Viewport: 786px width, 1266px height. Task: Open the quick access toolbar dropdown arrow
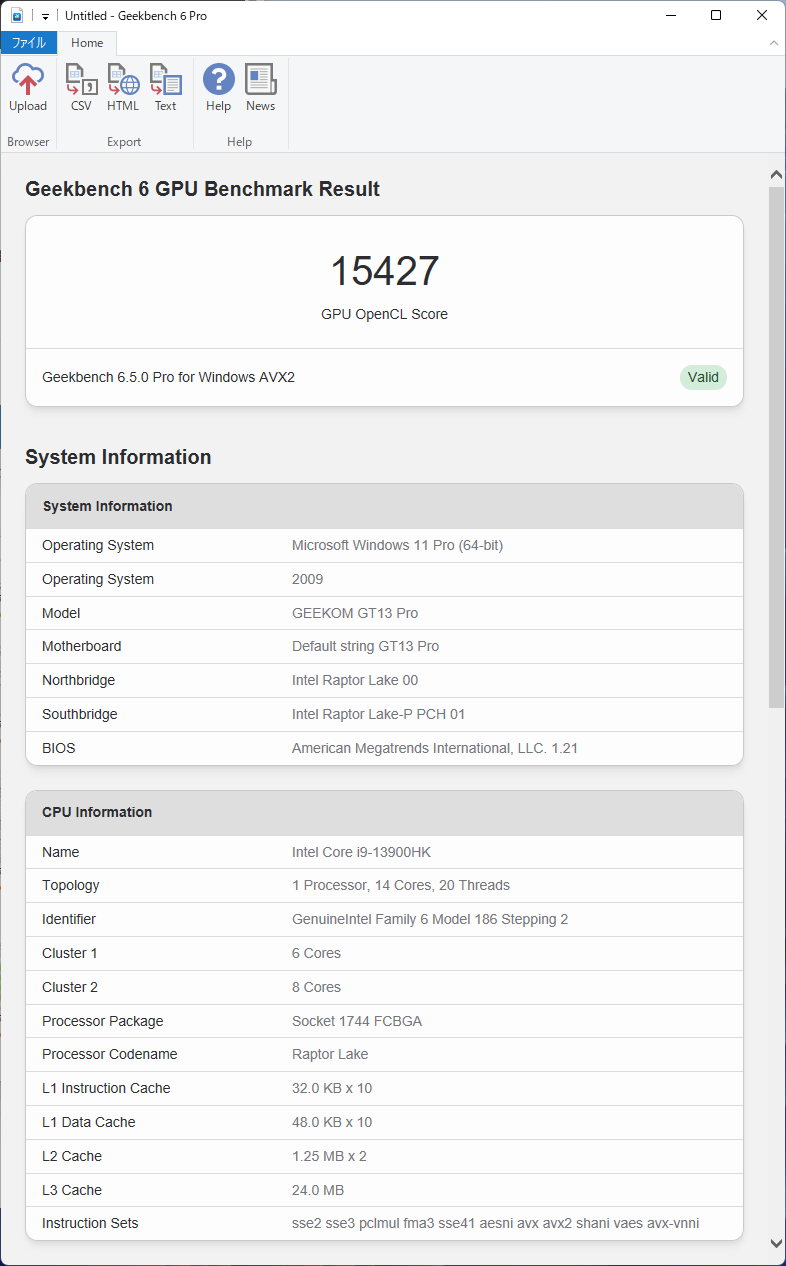tap(45, 17)
